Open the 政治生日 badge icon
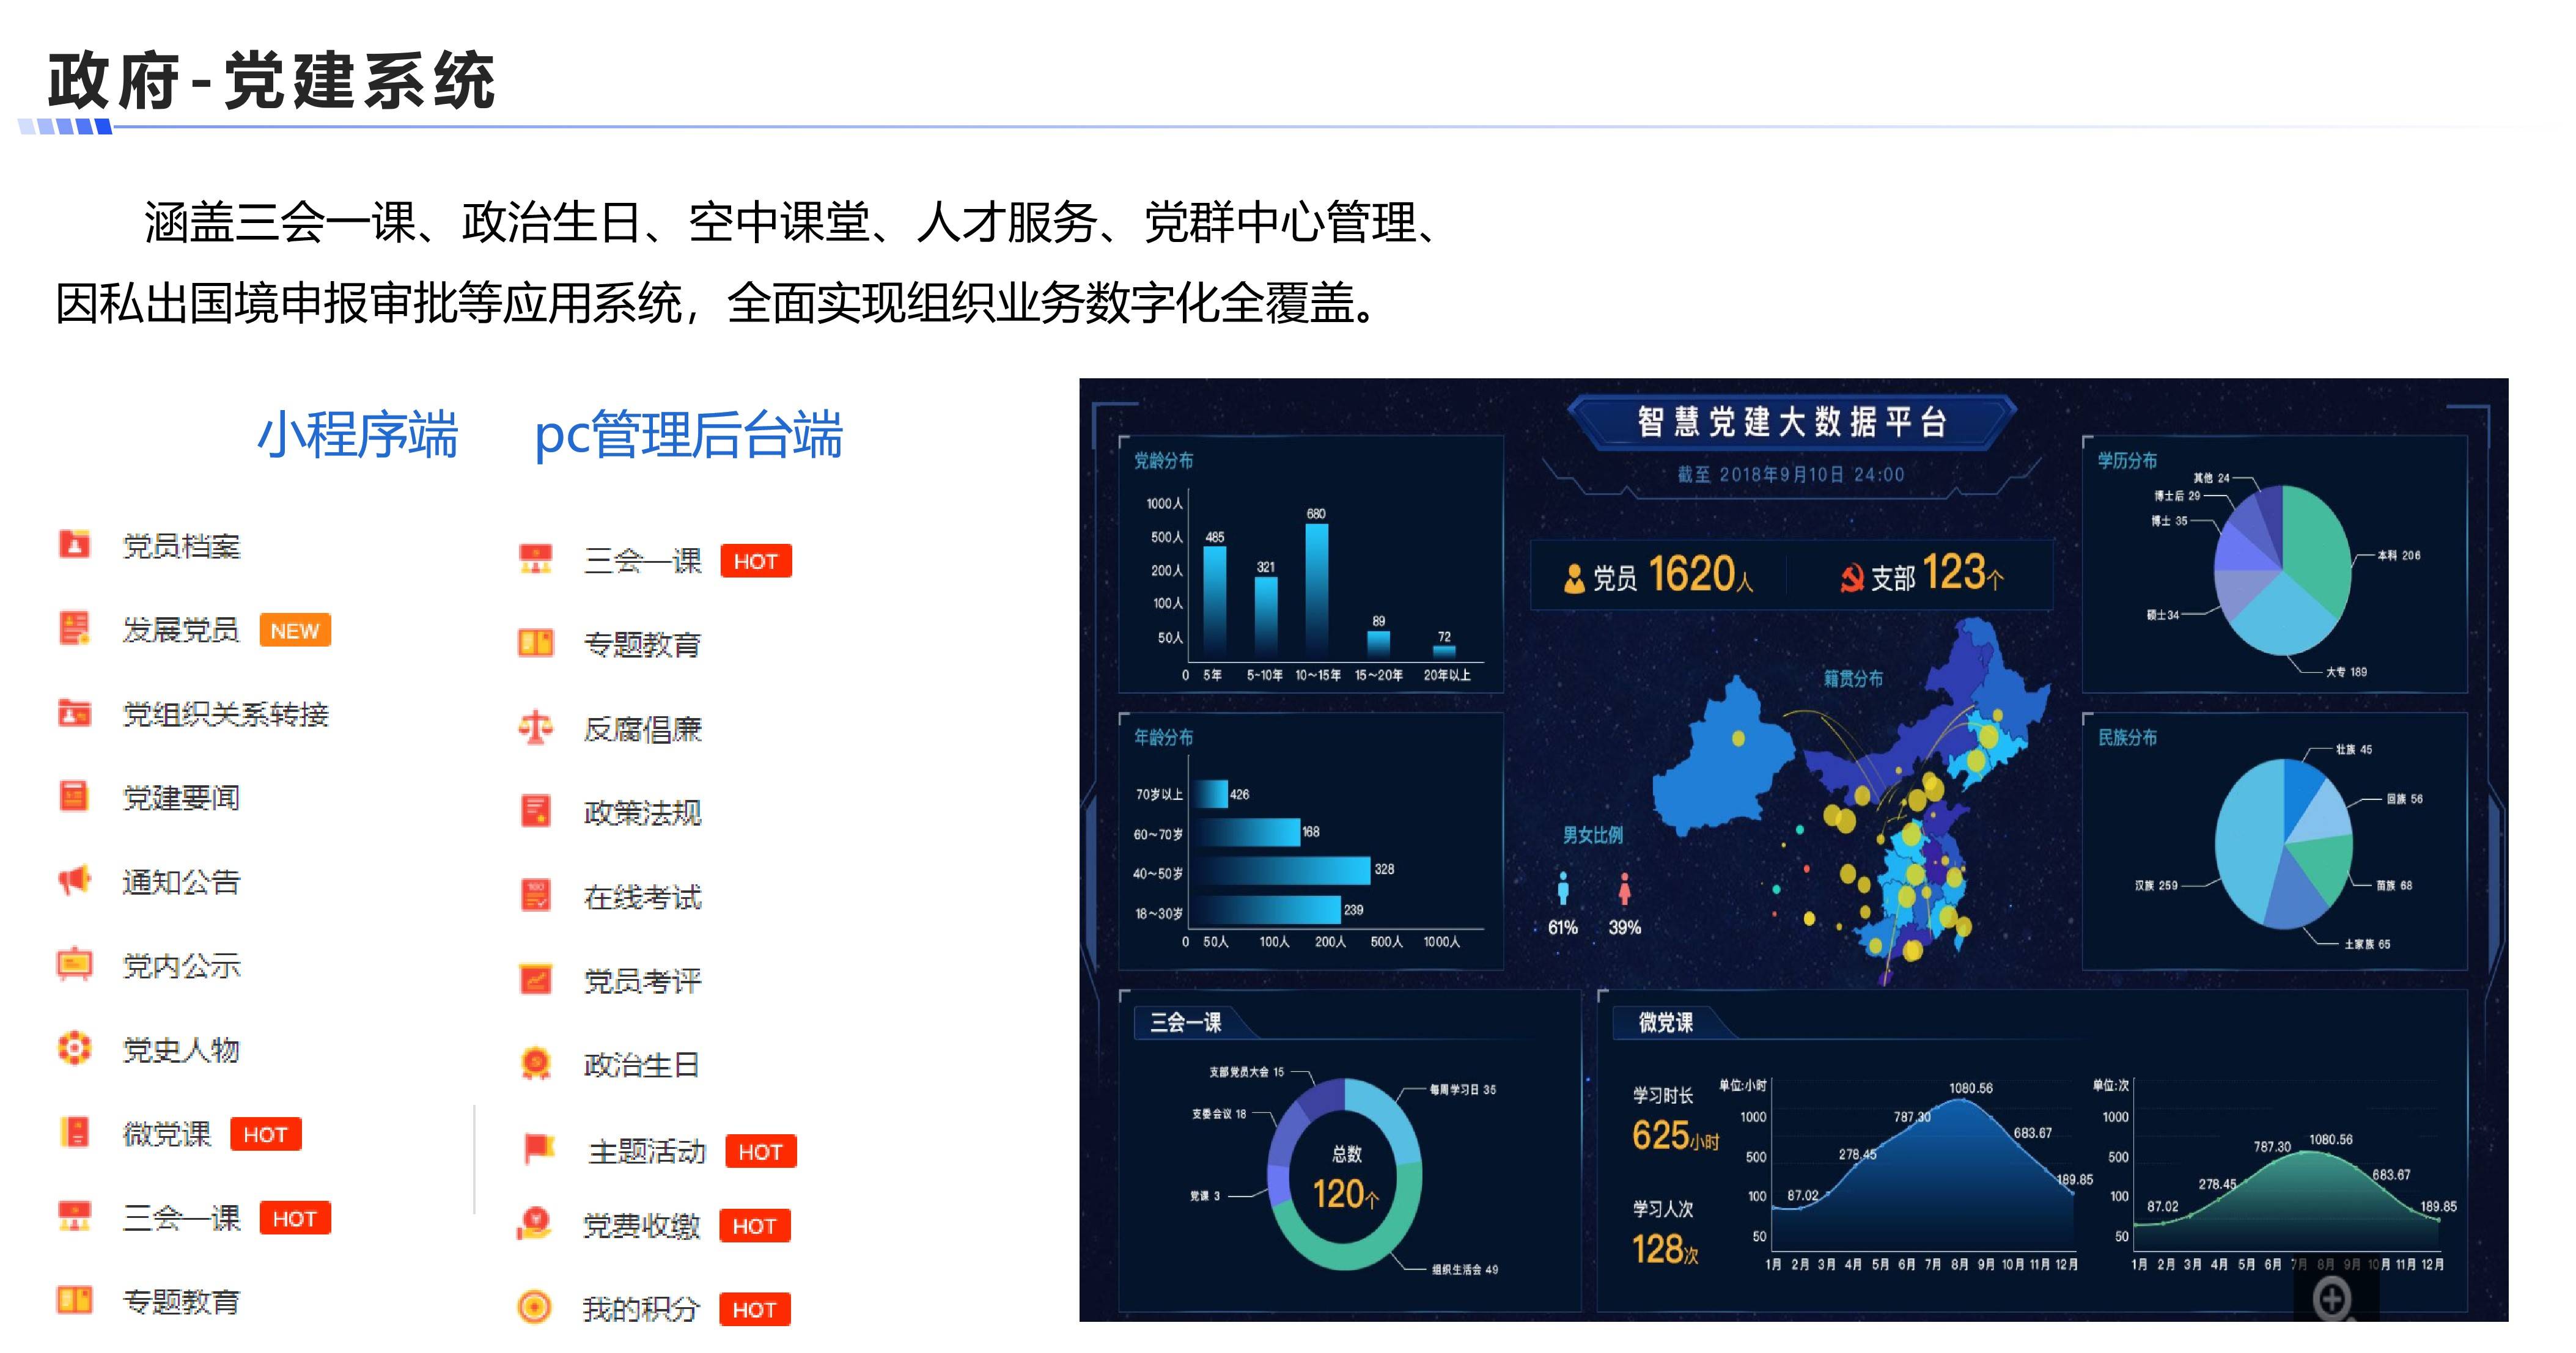The height and width of the screenshot is (1353, 2576). [536, 1063]
